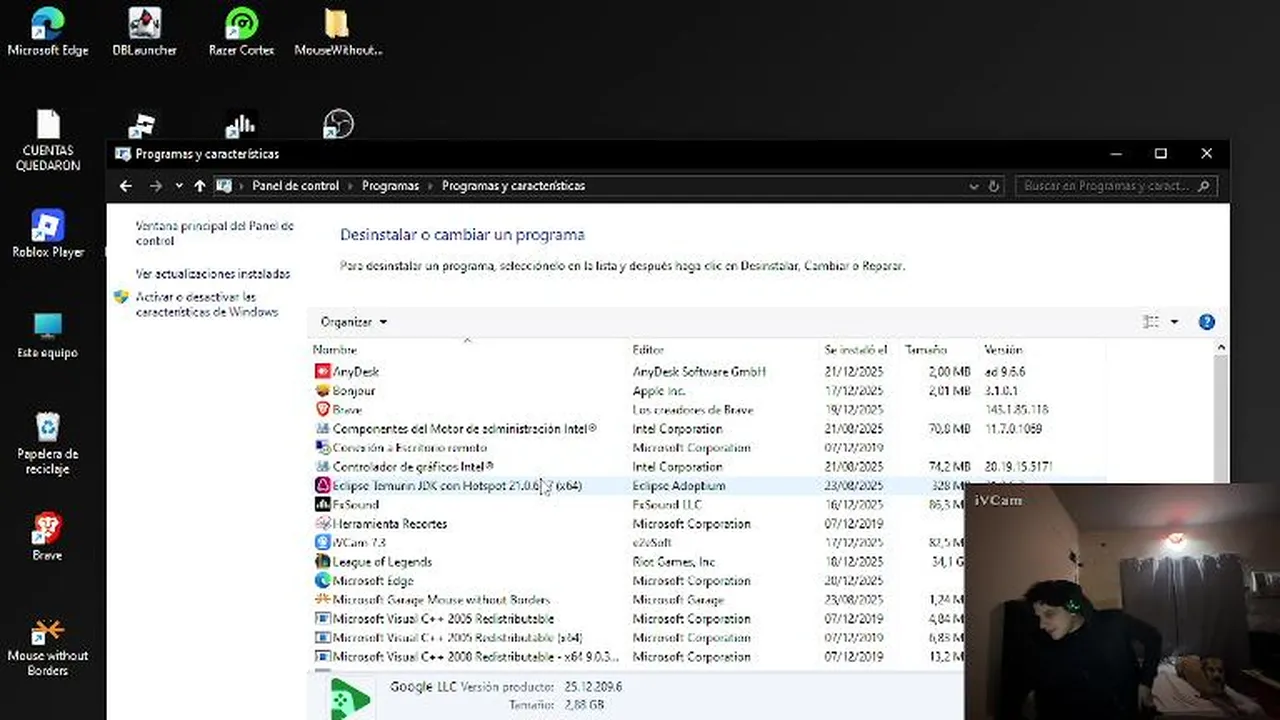Open the recent locations dropdown arrow
1280x720 pixels.
point(179,186)
